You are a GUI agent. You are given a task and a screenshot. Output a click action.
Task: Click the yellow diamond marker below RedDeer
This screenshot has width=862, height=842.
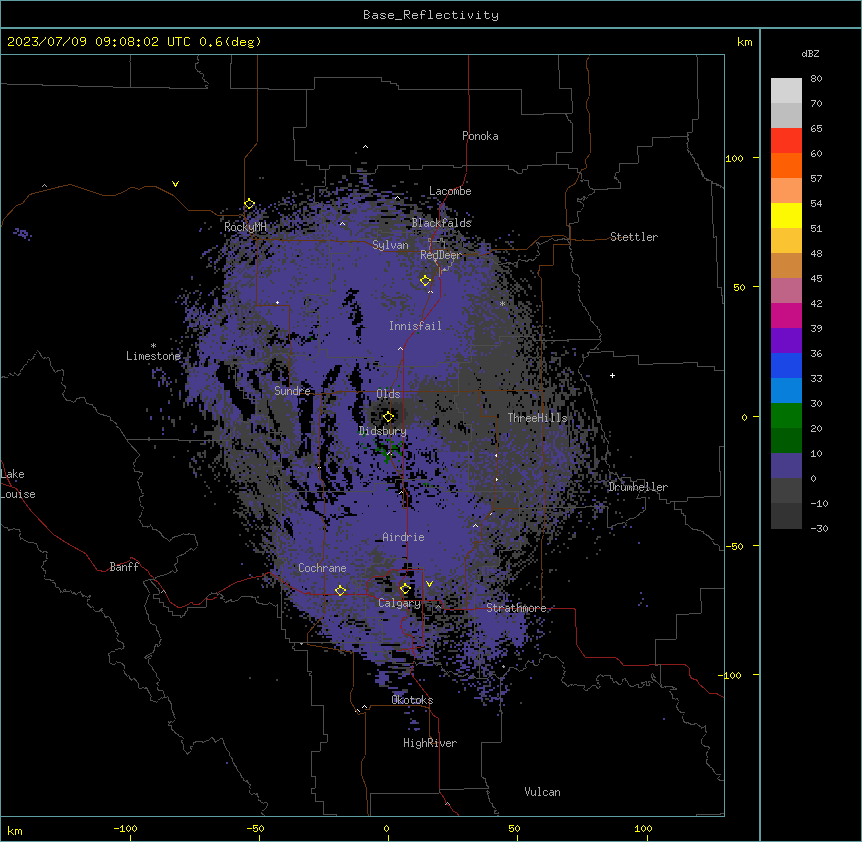click(x=425, y=281)
